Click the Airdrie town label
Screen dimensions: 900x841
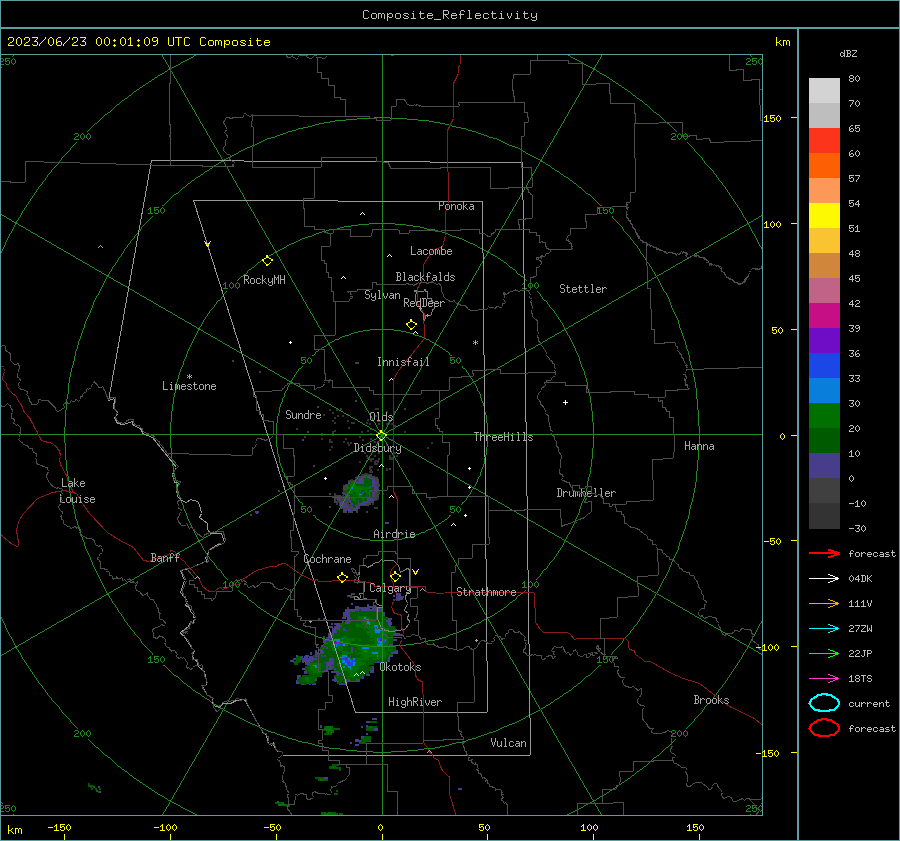click(x=394, y=534)
